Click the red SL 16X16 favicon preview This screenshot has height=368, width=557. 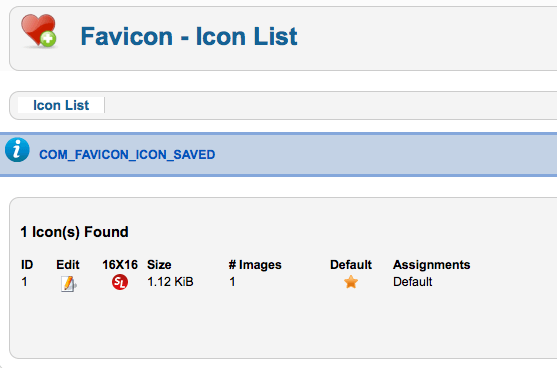tap(120, 282)
